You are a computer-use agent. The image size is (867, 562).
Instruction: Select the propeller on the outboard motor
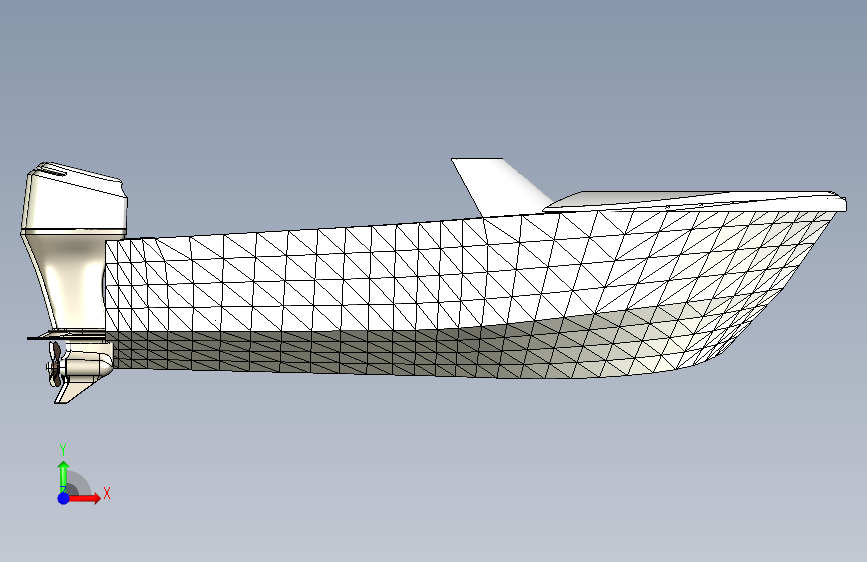55,363
